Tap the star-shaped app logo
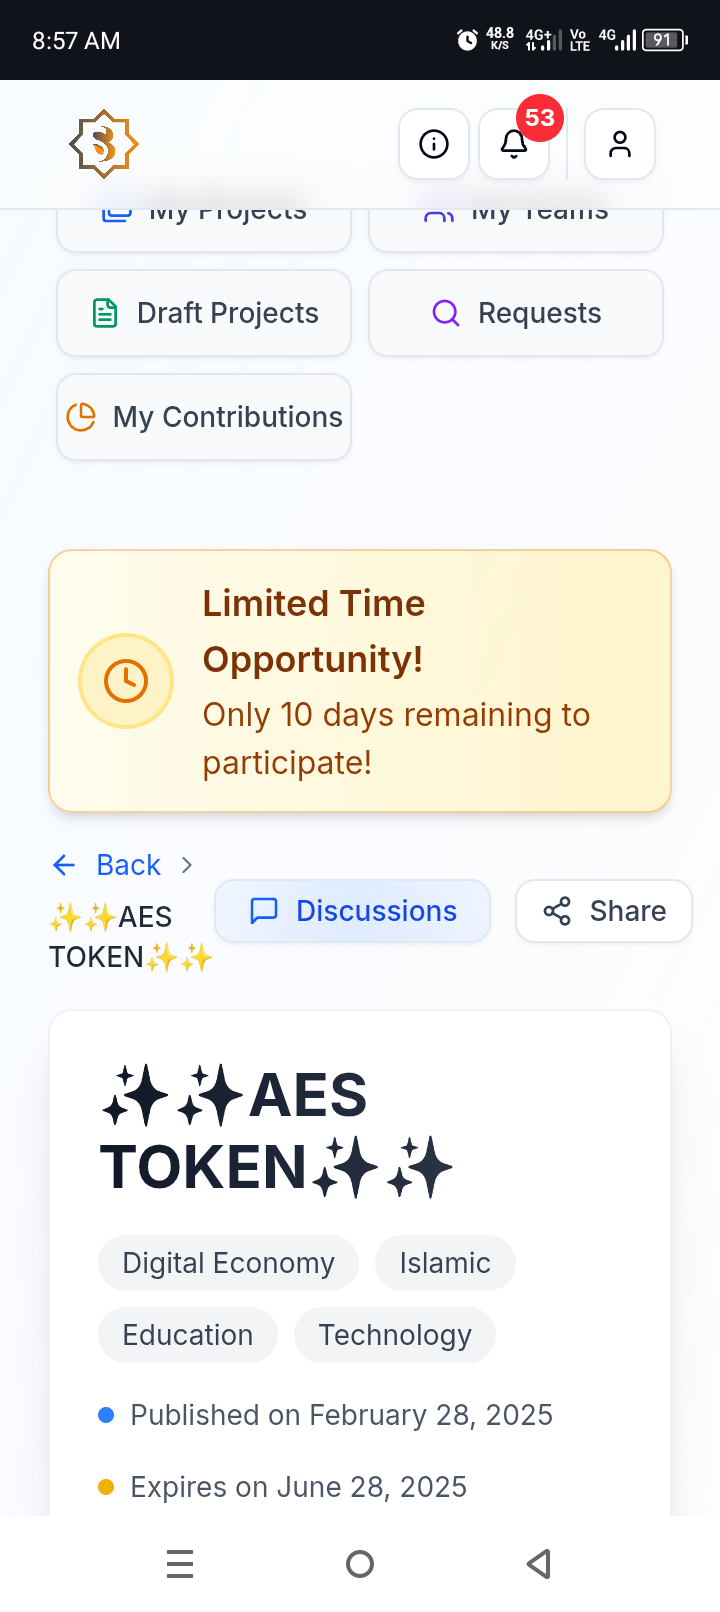720x1612 pixels. click(103, 144)
